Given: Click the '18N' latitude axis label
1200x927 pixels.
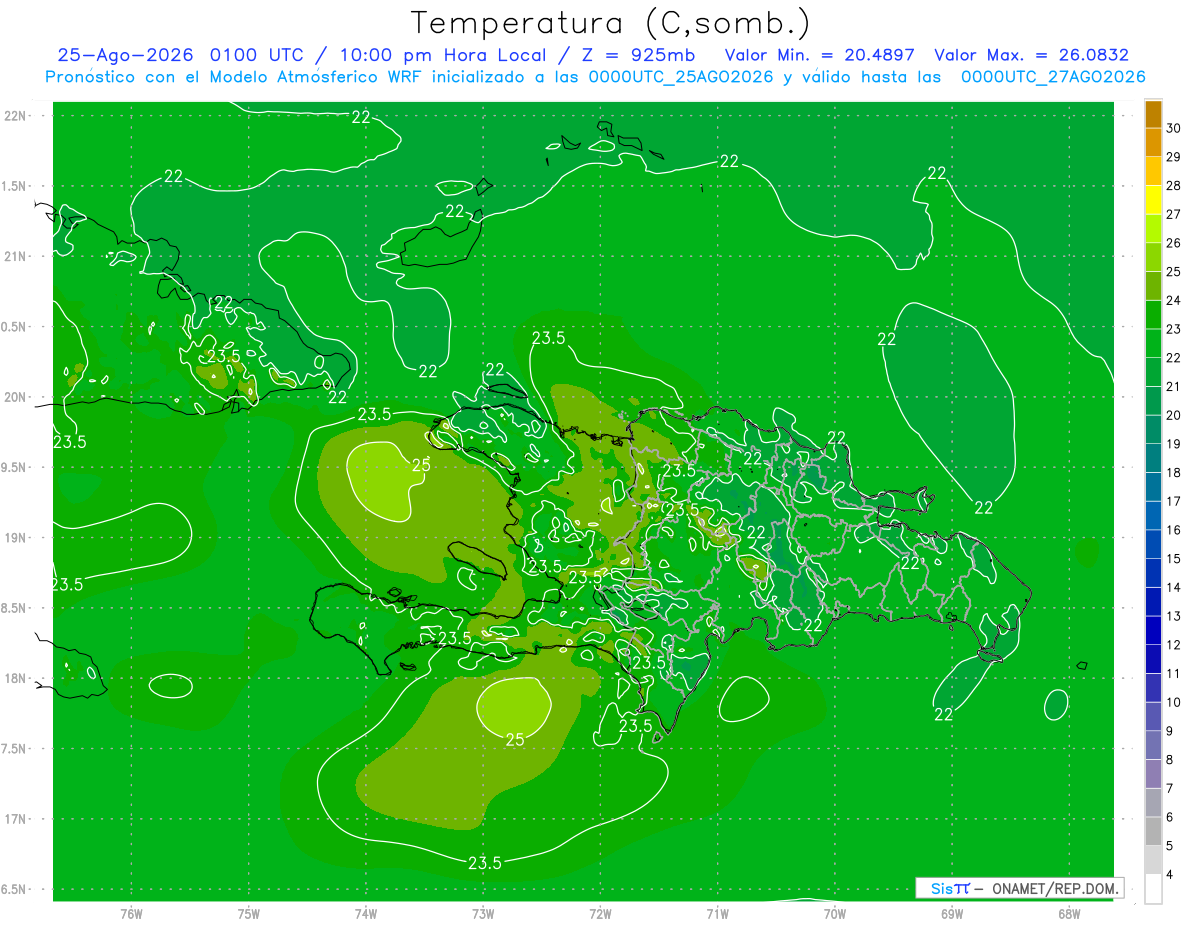Looking at the screenshot, I should click(x=17, y=678).
